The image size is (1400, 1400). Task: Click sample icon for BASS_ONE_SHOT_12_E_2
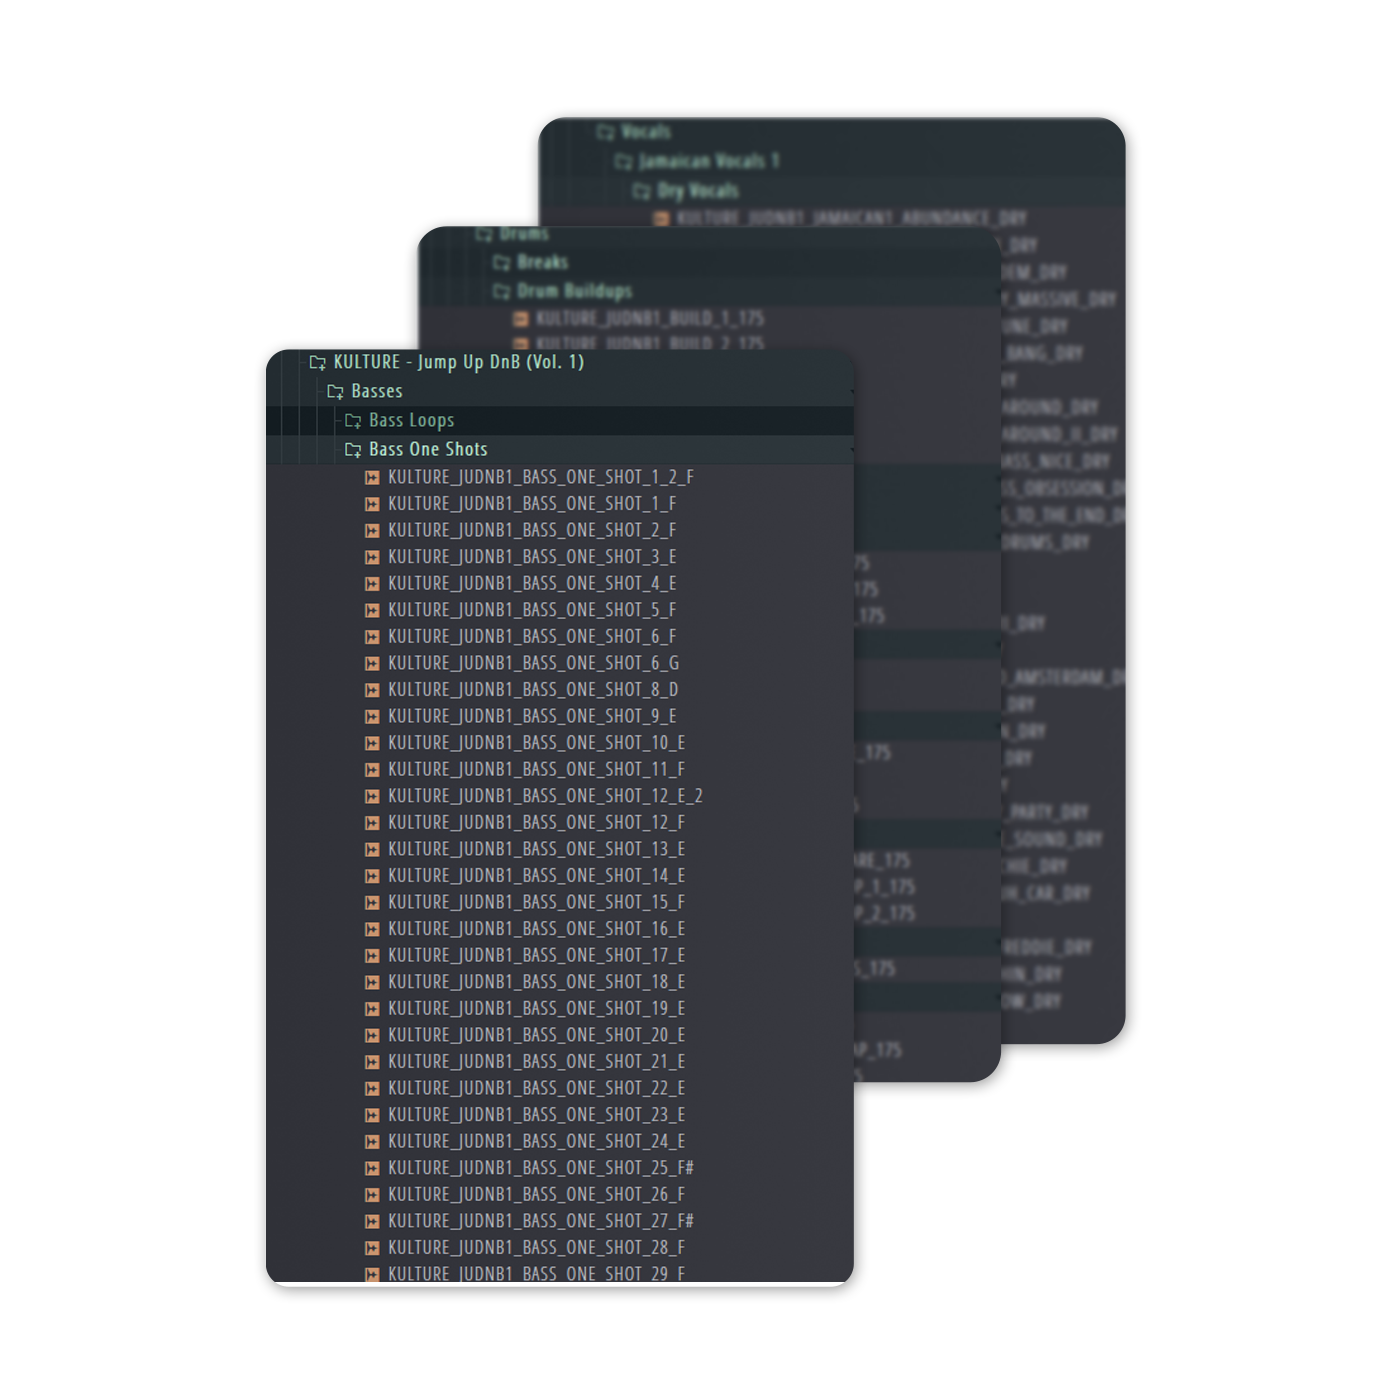[x=372, y=797]
